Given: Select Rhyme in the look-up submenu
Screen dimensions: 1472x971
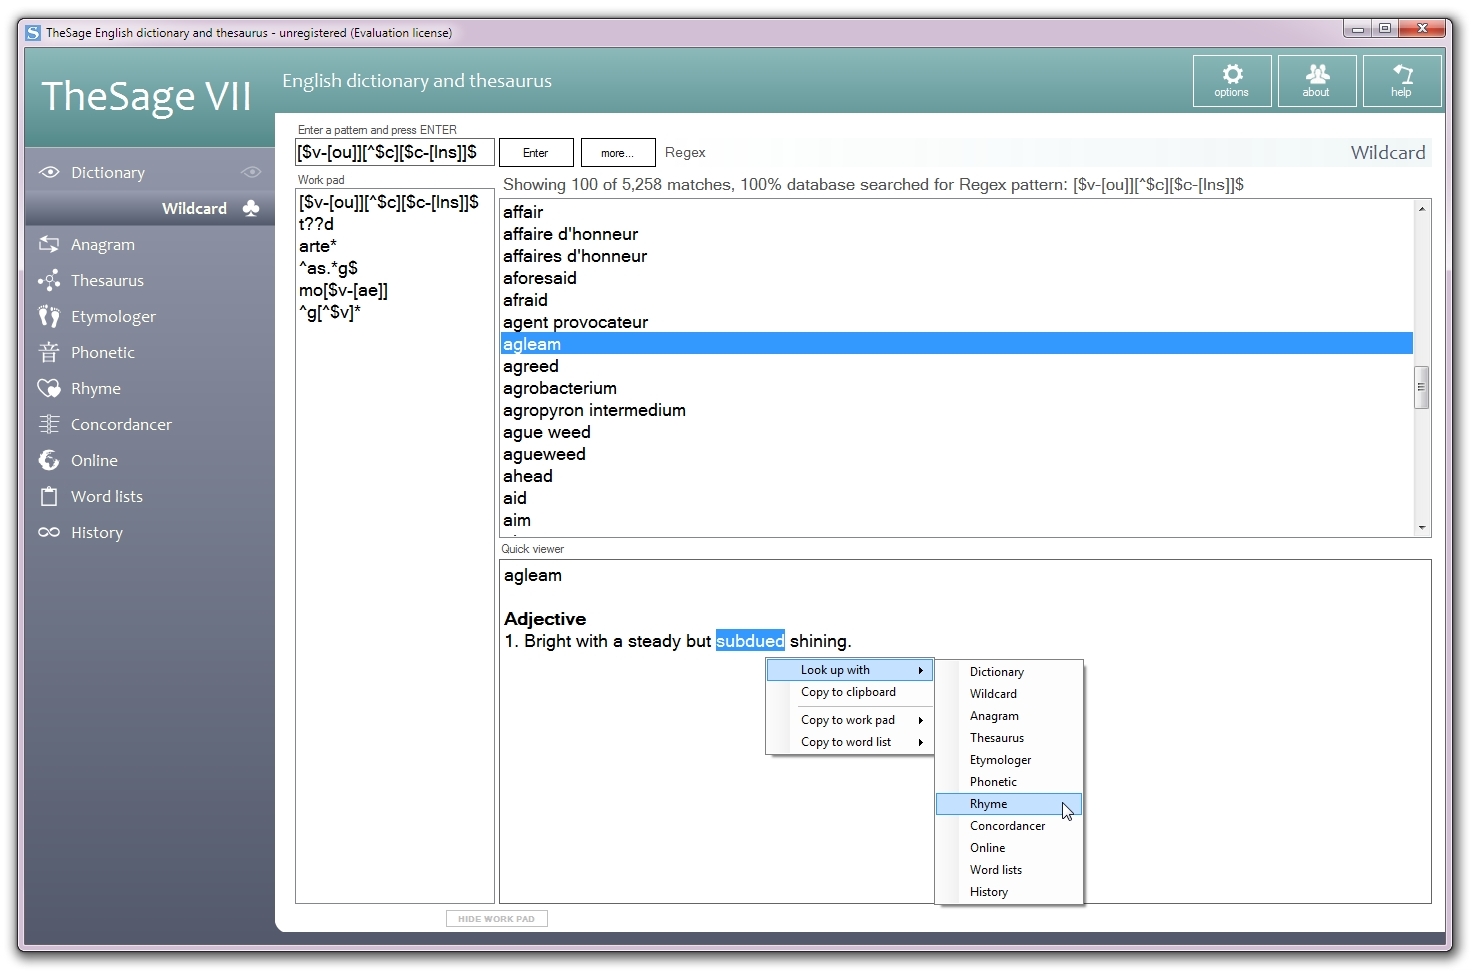Looking at the screenshot, I should [1009, 804].
